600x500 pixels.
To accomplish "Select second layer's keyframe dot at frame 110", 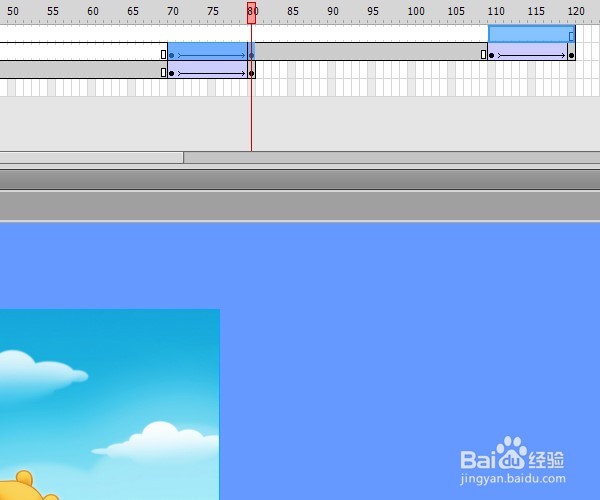I will point(492,55).
